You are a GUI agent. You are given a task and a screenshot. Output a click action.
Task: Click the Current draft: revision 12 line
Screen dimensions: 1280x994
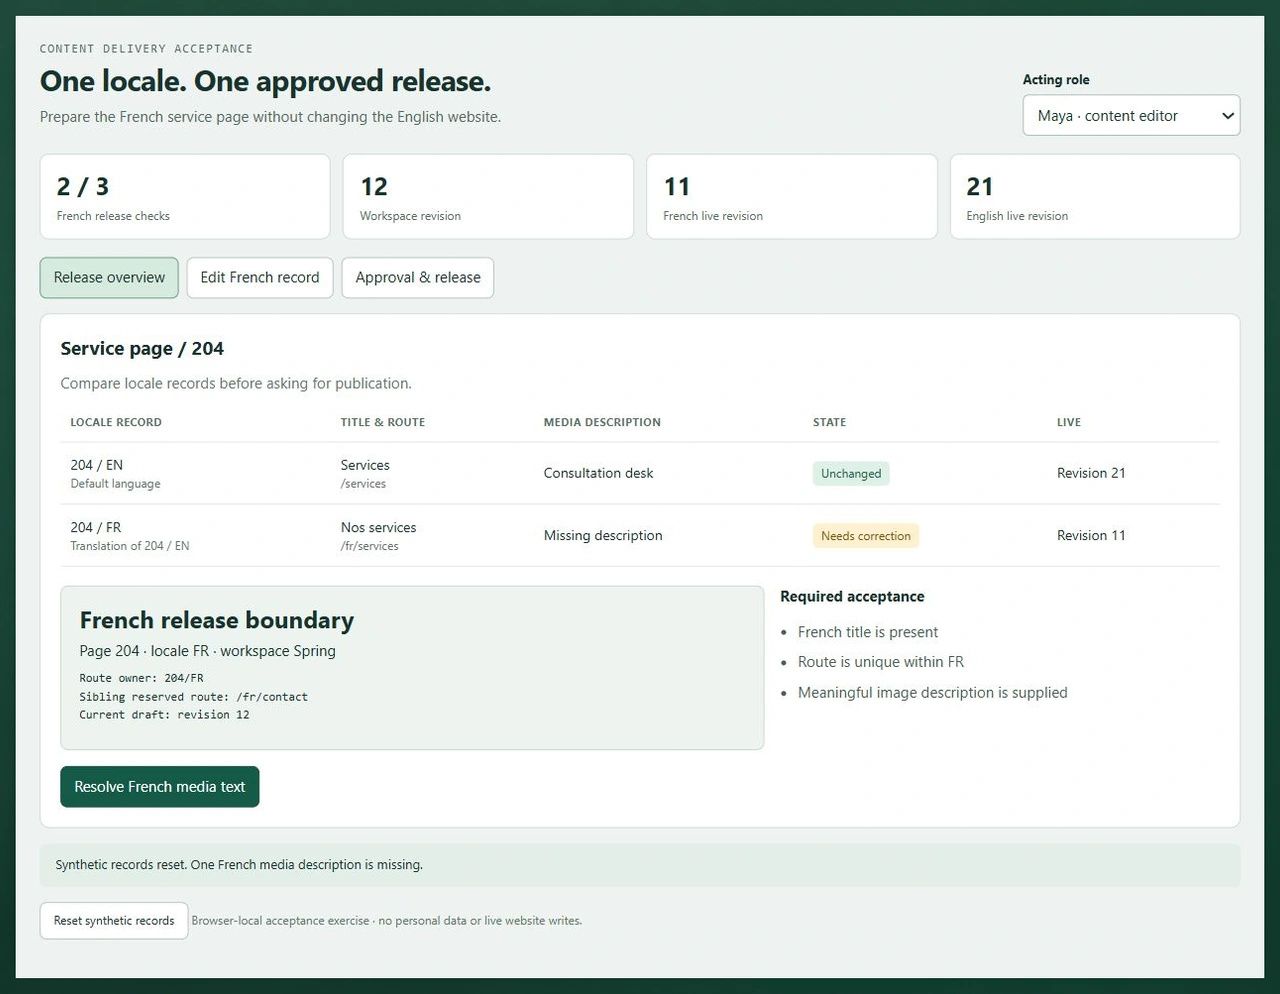165,714
